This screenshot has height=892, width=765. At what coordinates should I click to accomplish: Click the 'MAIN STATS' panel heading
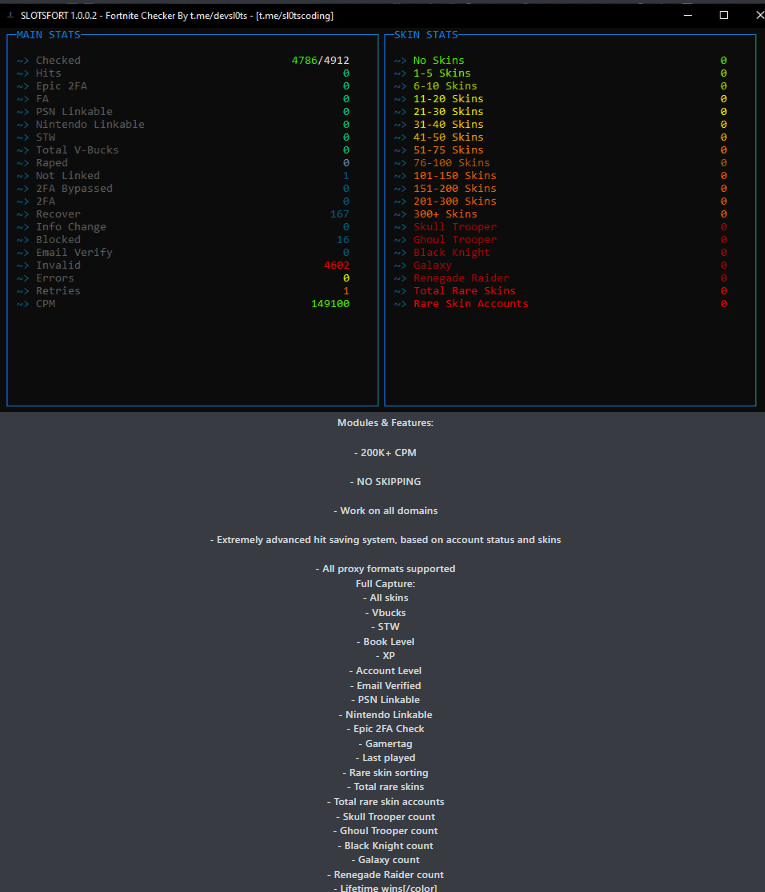(48, 35)
